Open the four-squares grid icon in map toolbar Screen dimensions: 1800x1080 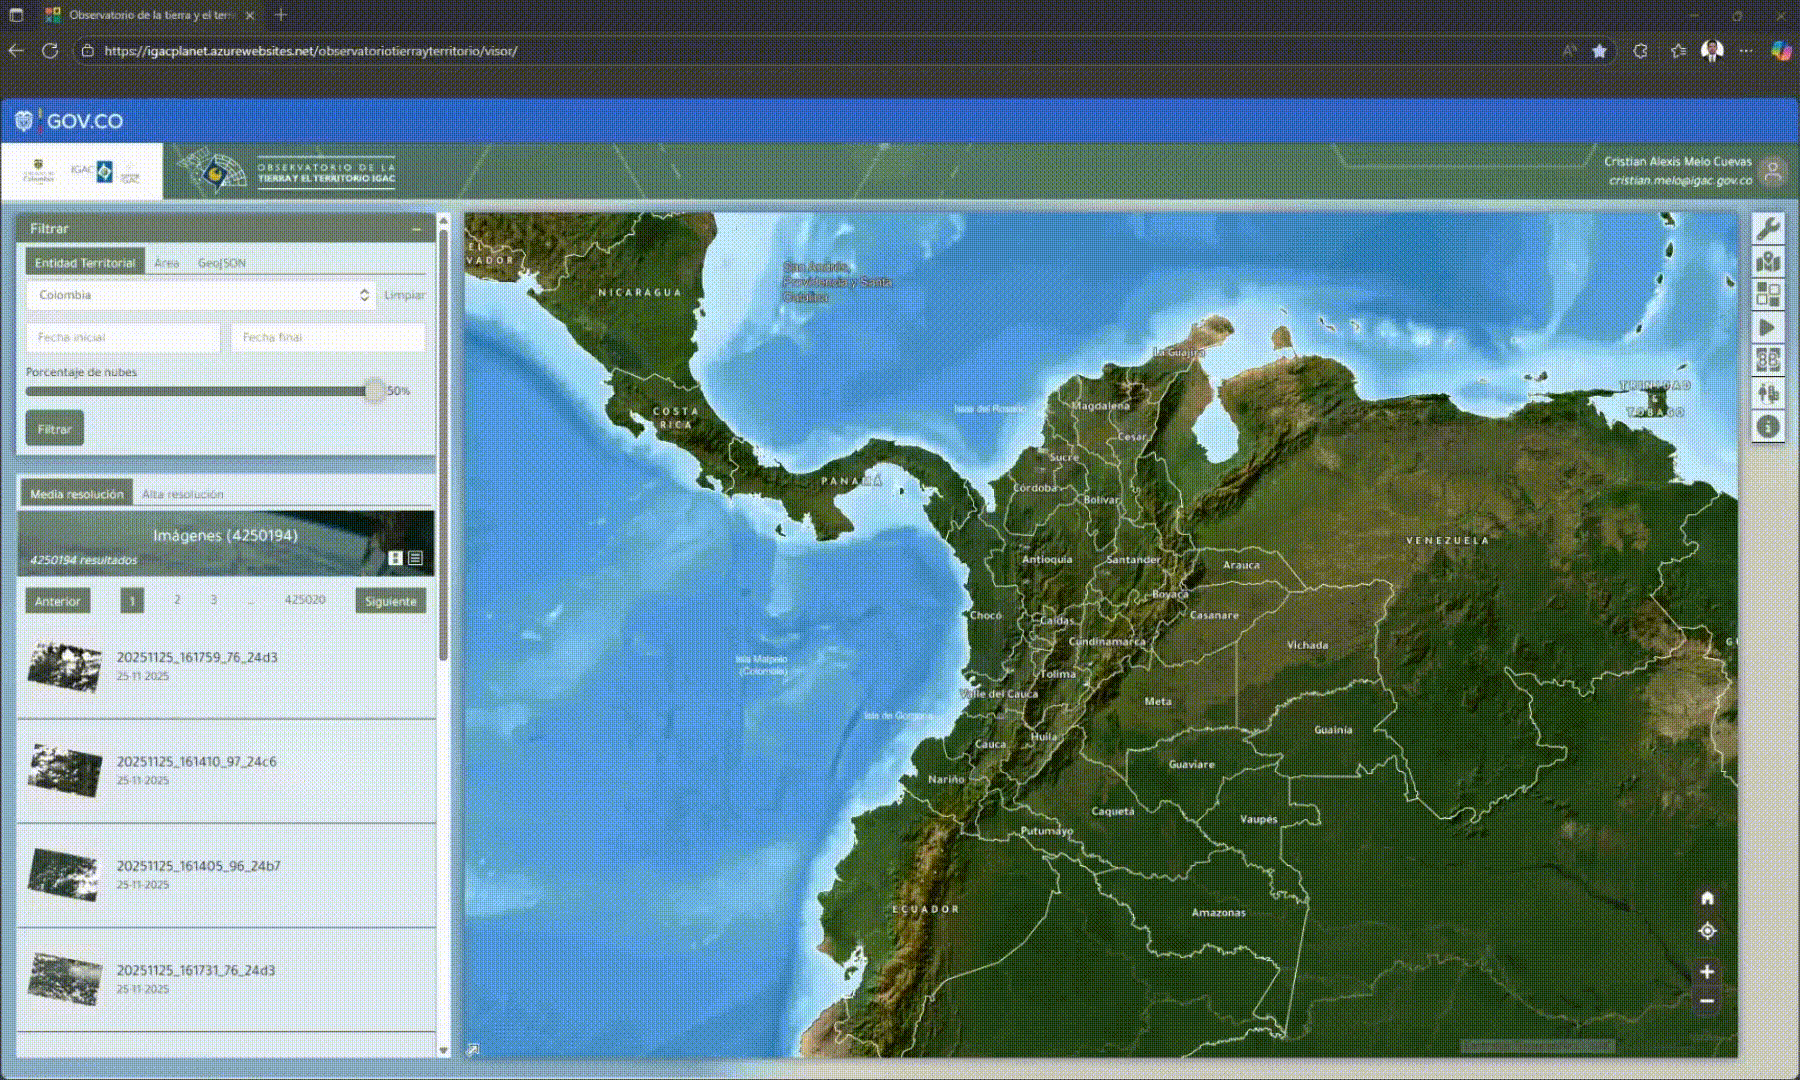pos(1768,294)
